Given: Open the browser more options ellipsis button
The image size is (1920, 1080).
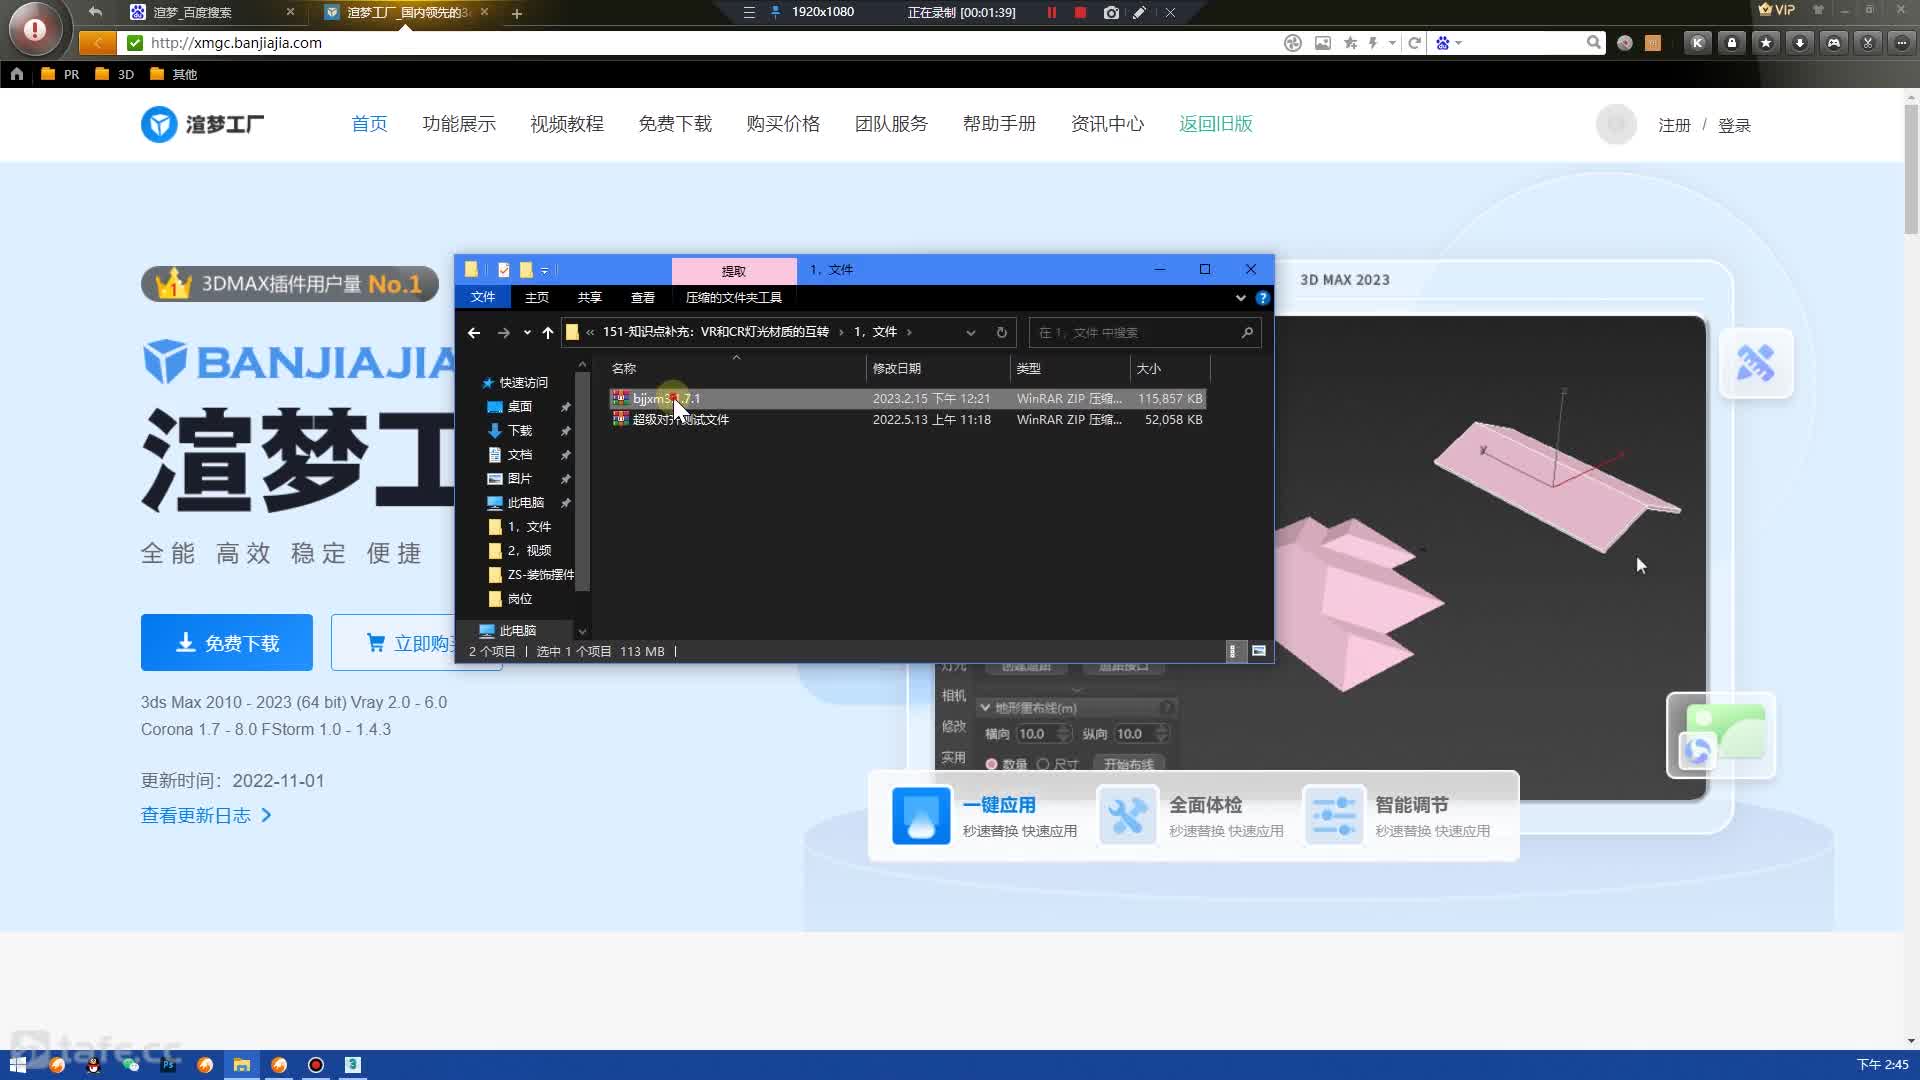Looking at the screenshot, I should (1902, 43).
